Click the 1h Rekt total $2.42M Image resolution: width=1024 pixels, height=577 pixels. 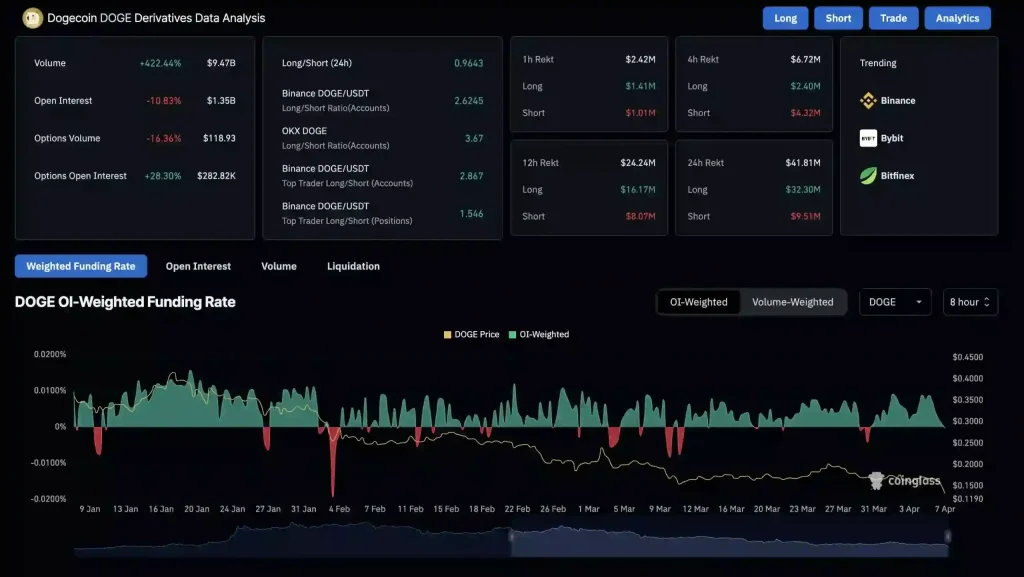640,59
